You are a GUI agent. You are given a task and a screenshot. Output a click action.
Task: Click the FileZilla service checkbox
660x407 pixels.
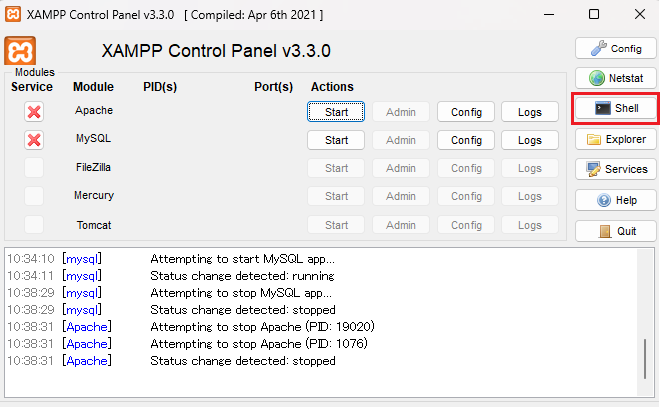click(34, 168)
